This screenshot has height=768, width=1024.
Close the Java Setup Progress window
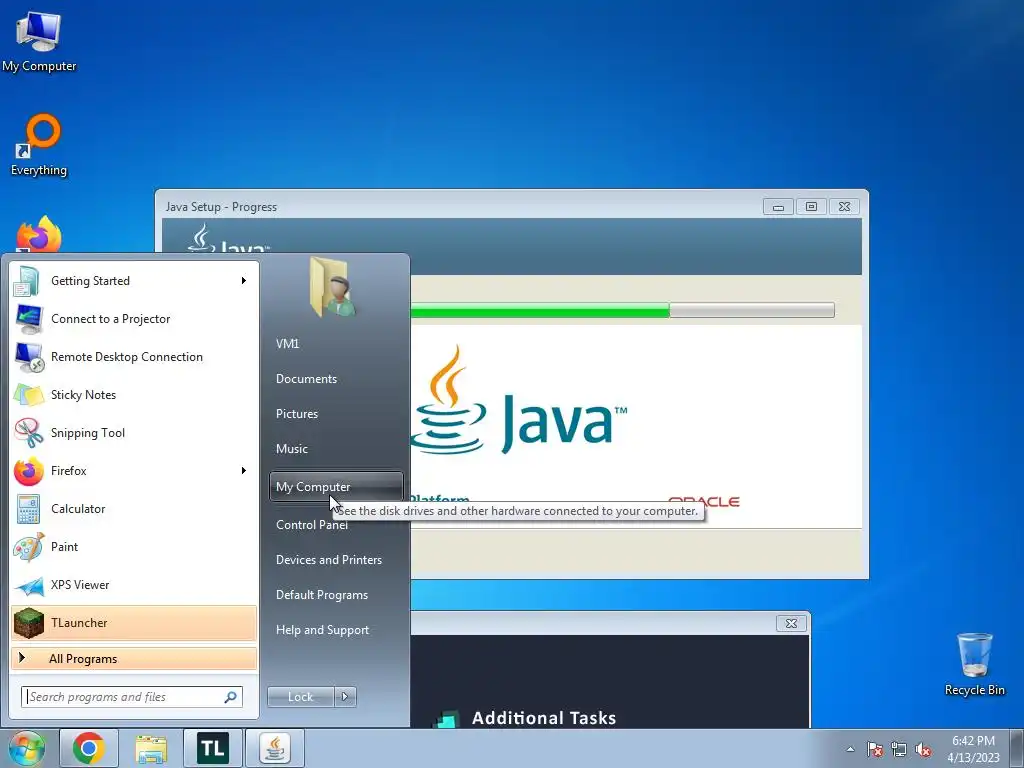[844, 207]
